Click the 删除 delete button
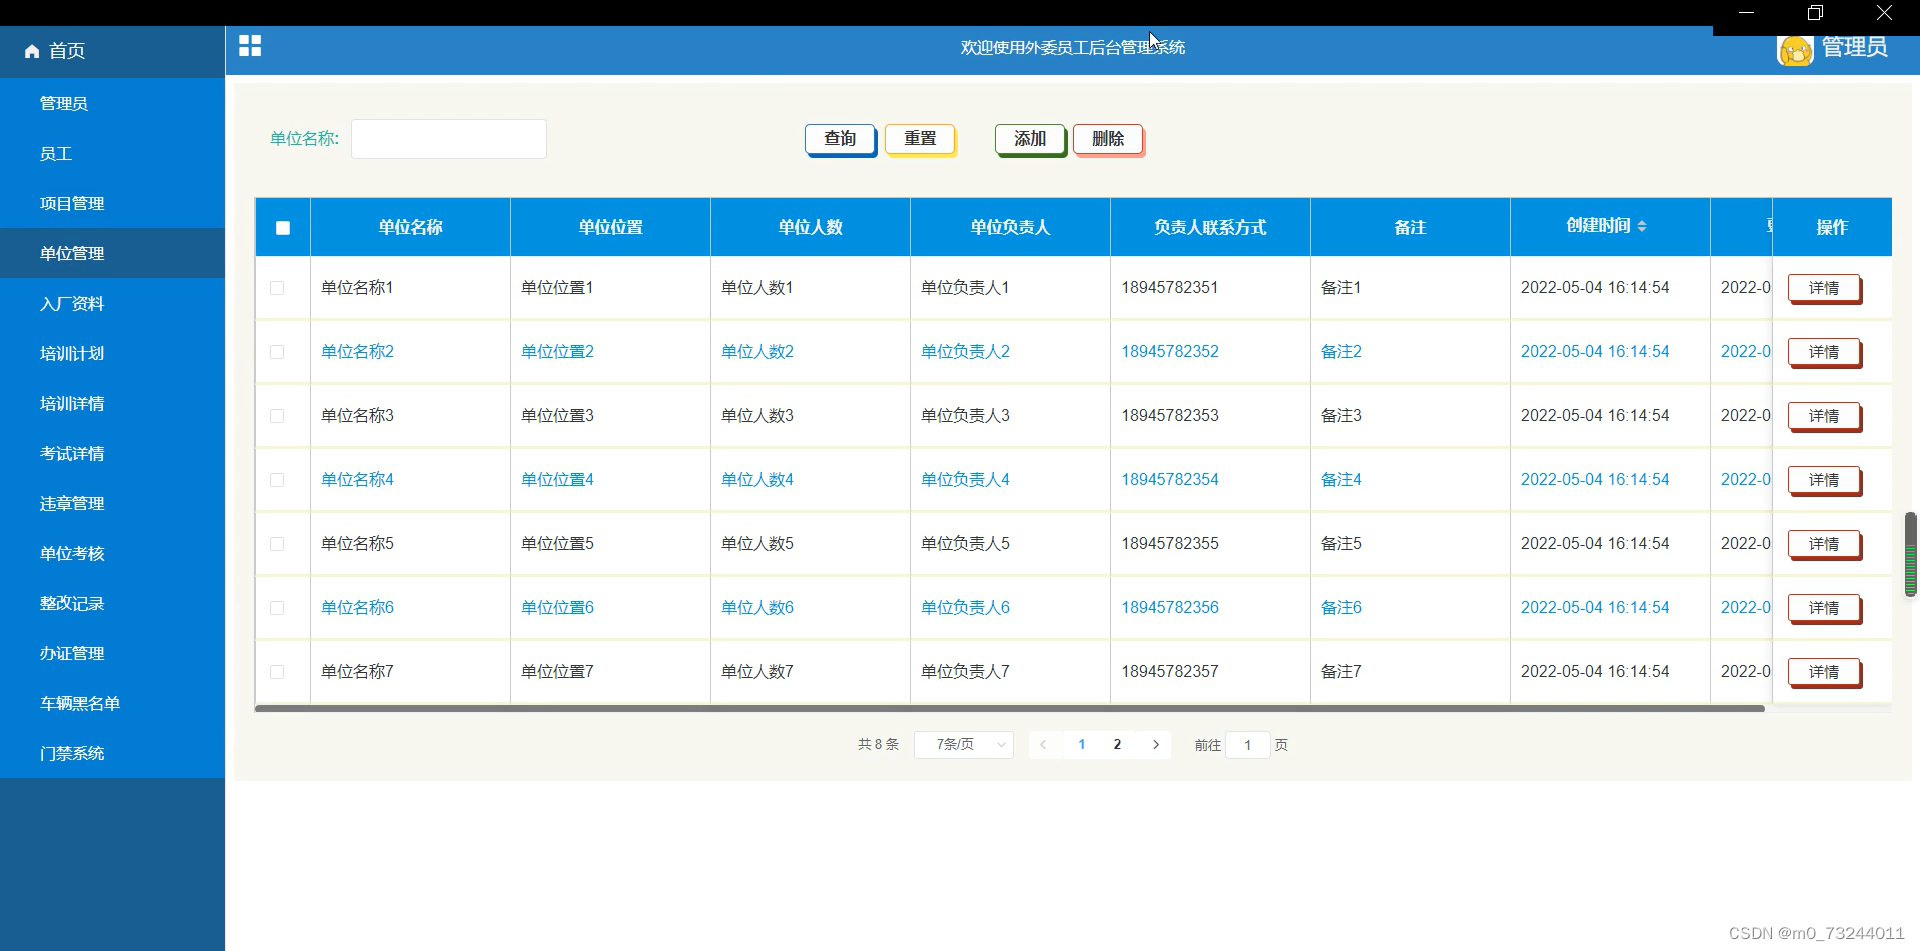 tap(1108, 139)
